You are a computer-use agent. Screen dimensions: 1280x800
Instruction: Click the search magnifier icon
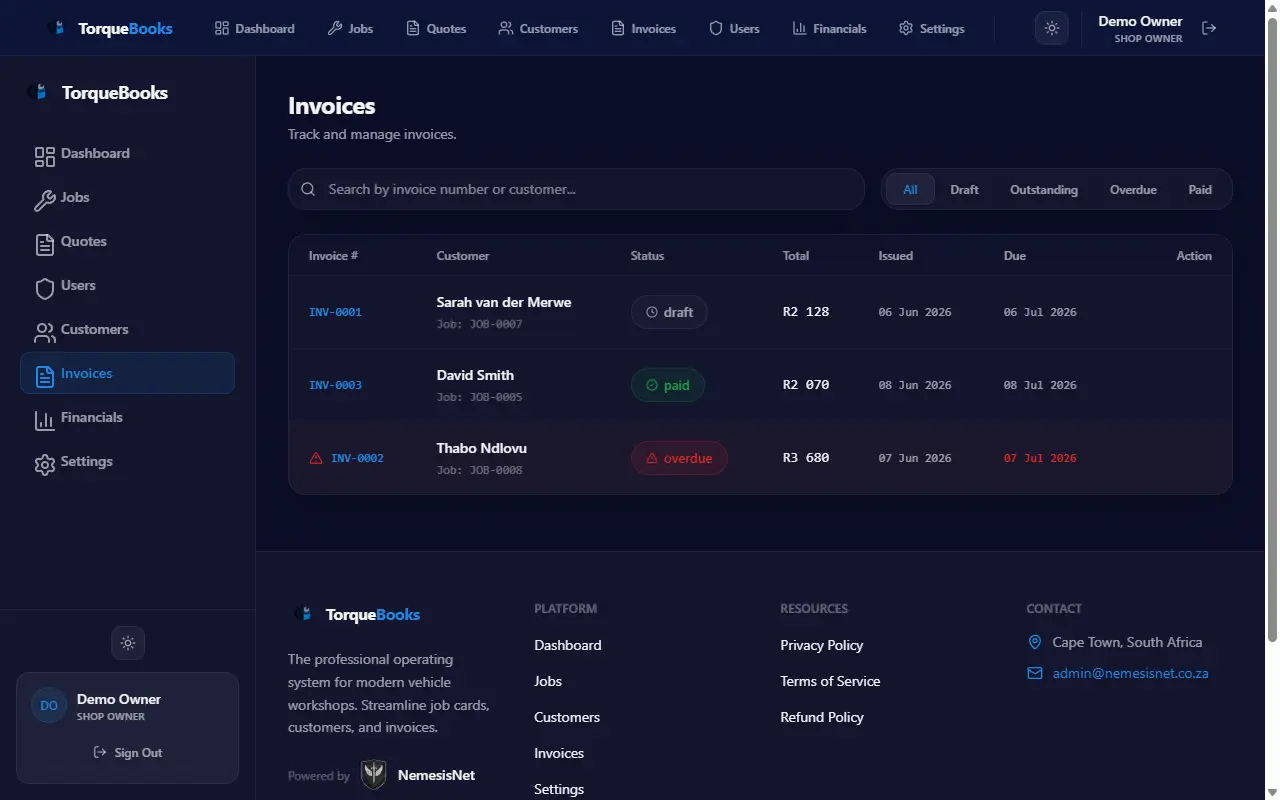308,189
